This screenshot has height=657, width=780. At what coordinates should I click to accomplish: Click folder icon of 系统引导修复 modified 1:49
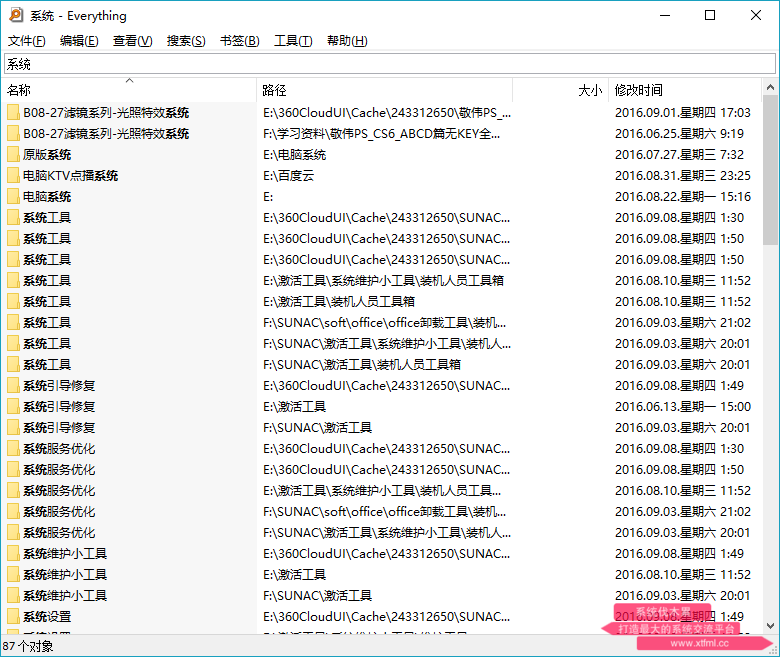coord(13,385)
